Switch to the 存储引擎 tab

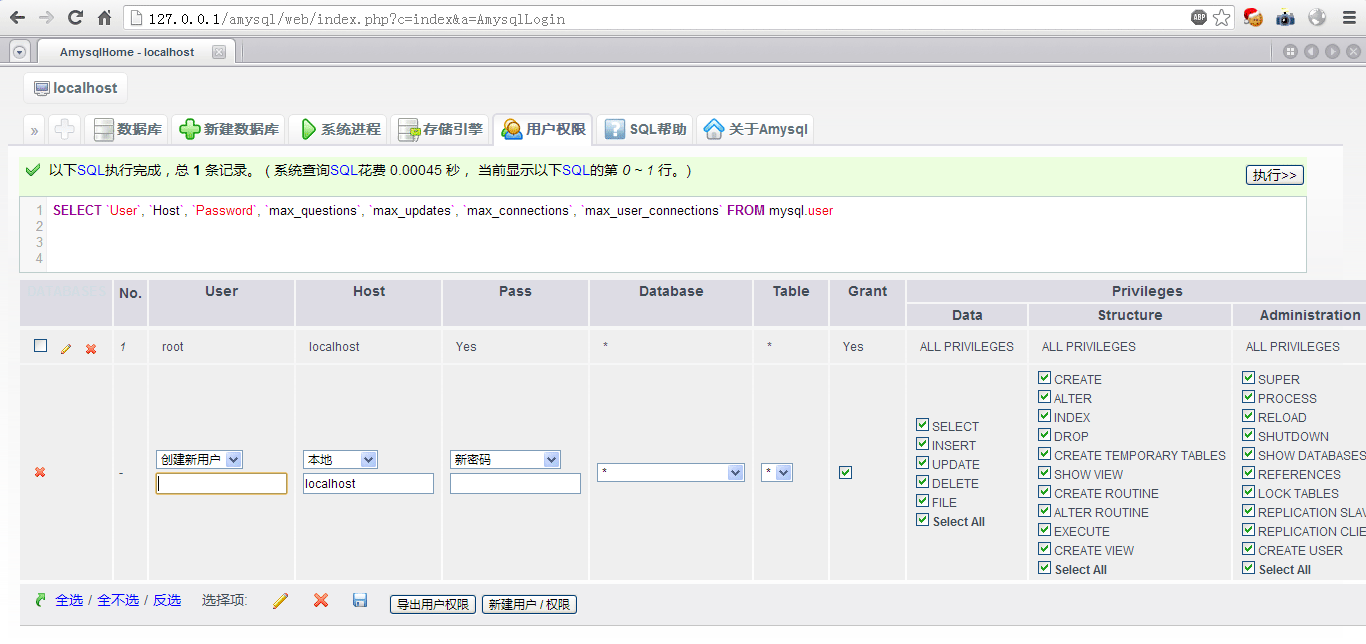[440, 129]
